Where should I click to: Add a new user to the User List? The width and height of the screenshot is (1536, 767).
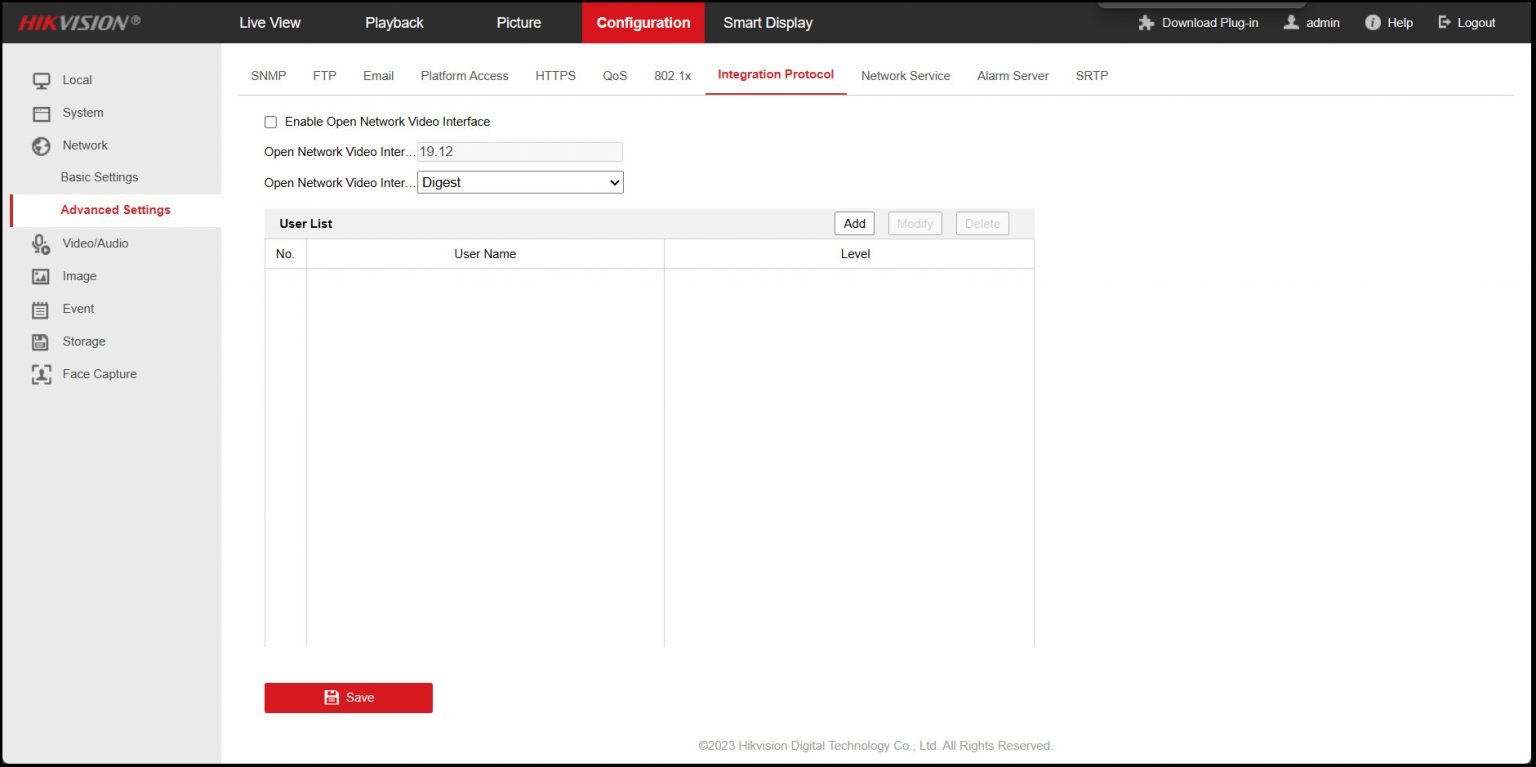pos(853,223)
